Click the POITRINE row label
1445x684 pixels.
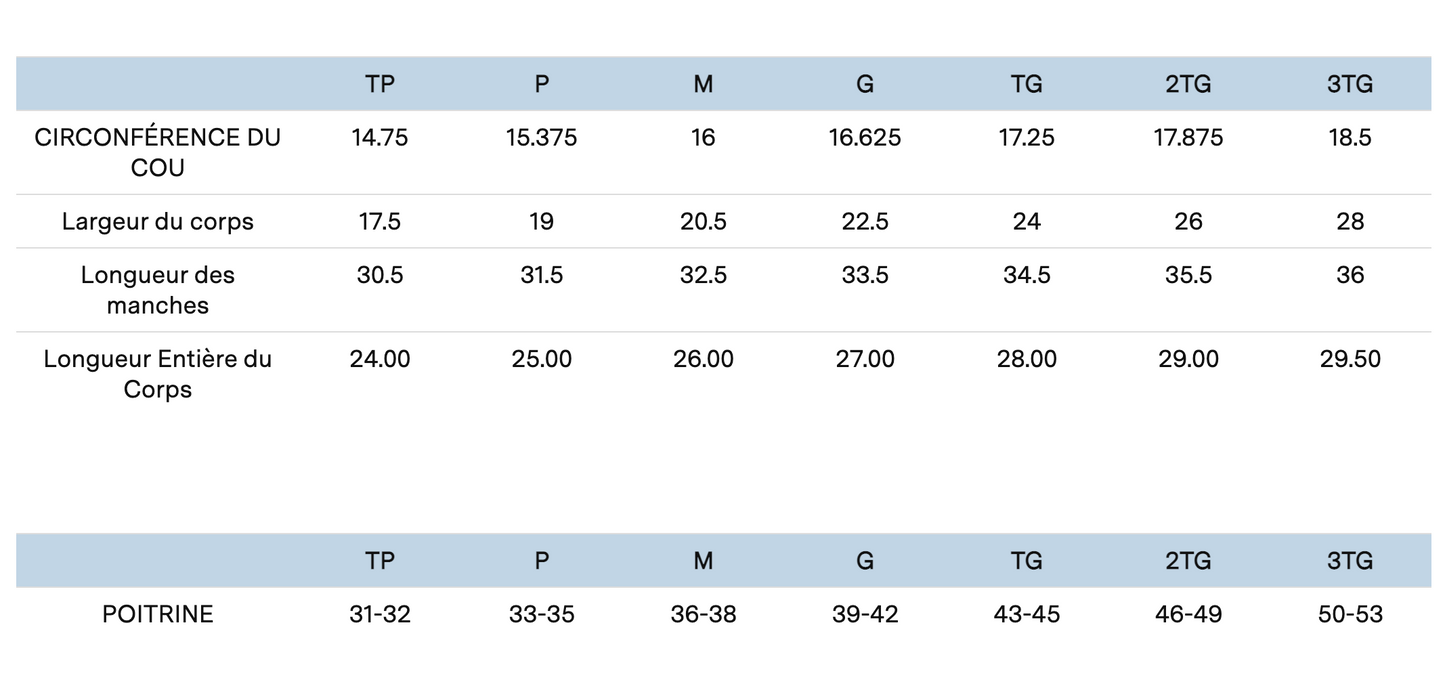158,614
